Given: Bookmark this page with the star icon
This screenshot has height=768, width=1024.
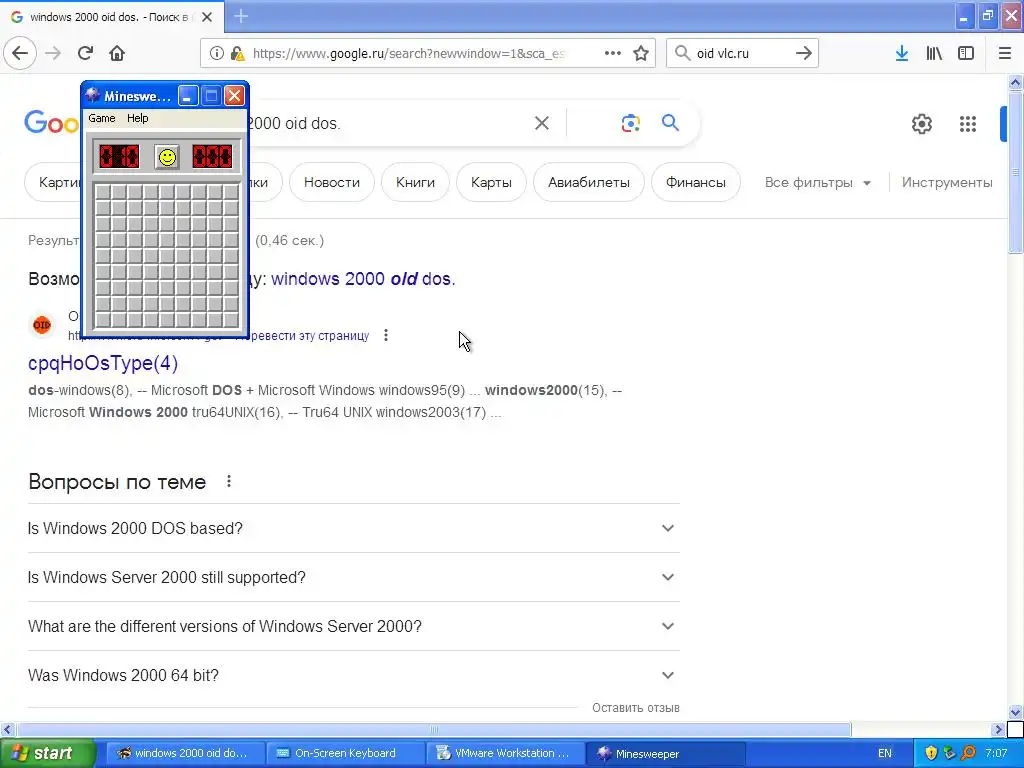Looking at the screenshot, I should click(641, 53).
